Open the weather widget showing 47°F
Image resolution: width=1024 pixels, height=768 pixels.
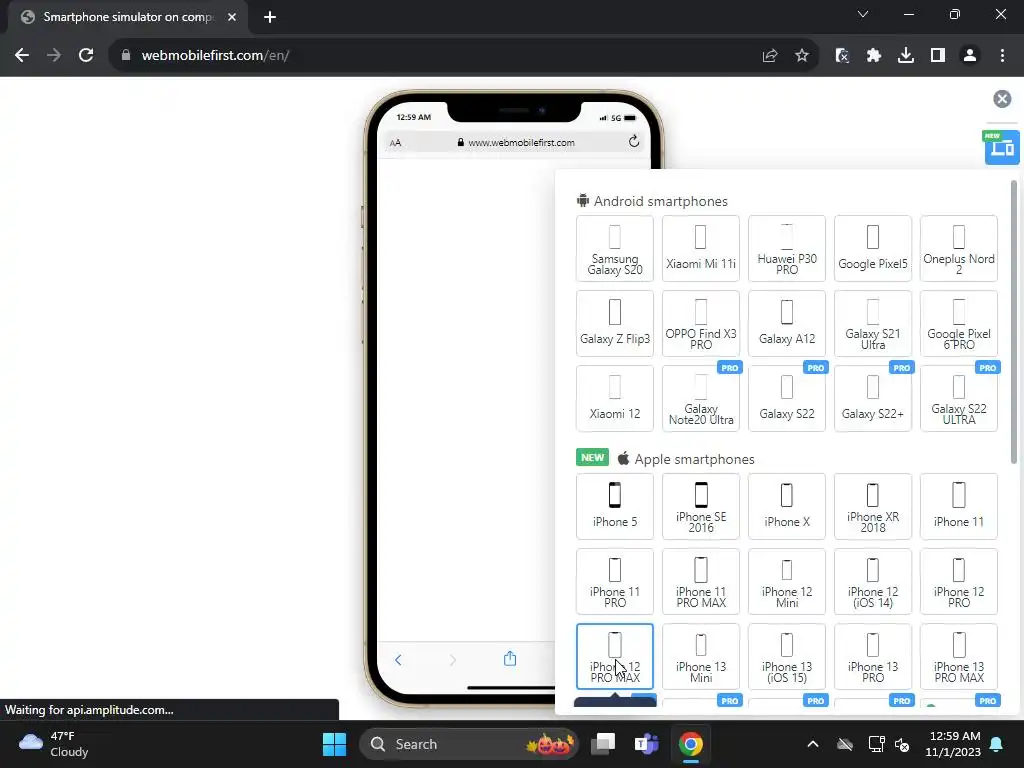(54, 744)
